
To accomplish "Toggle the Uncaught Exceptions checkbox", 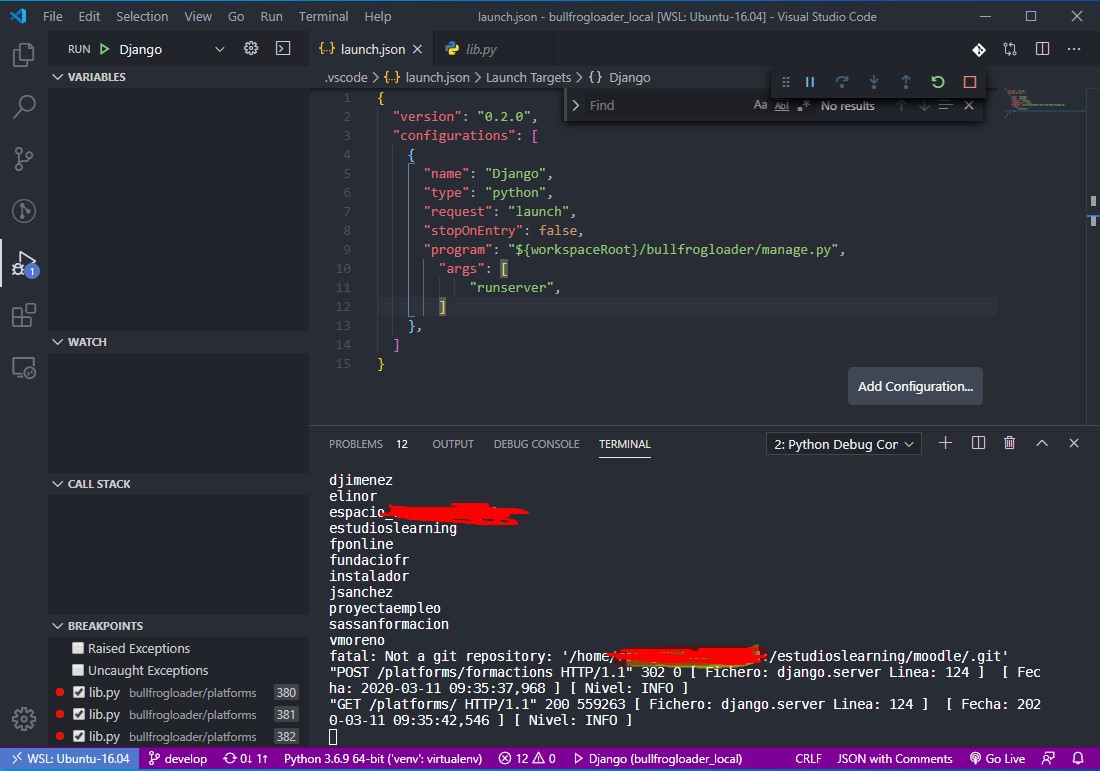I will (78, 670).
